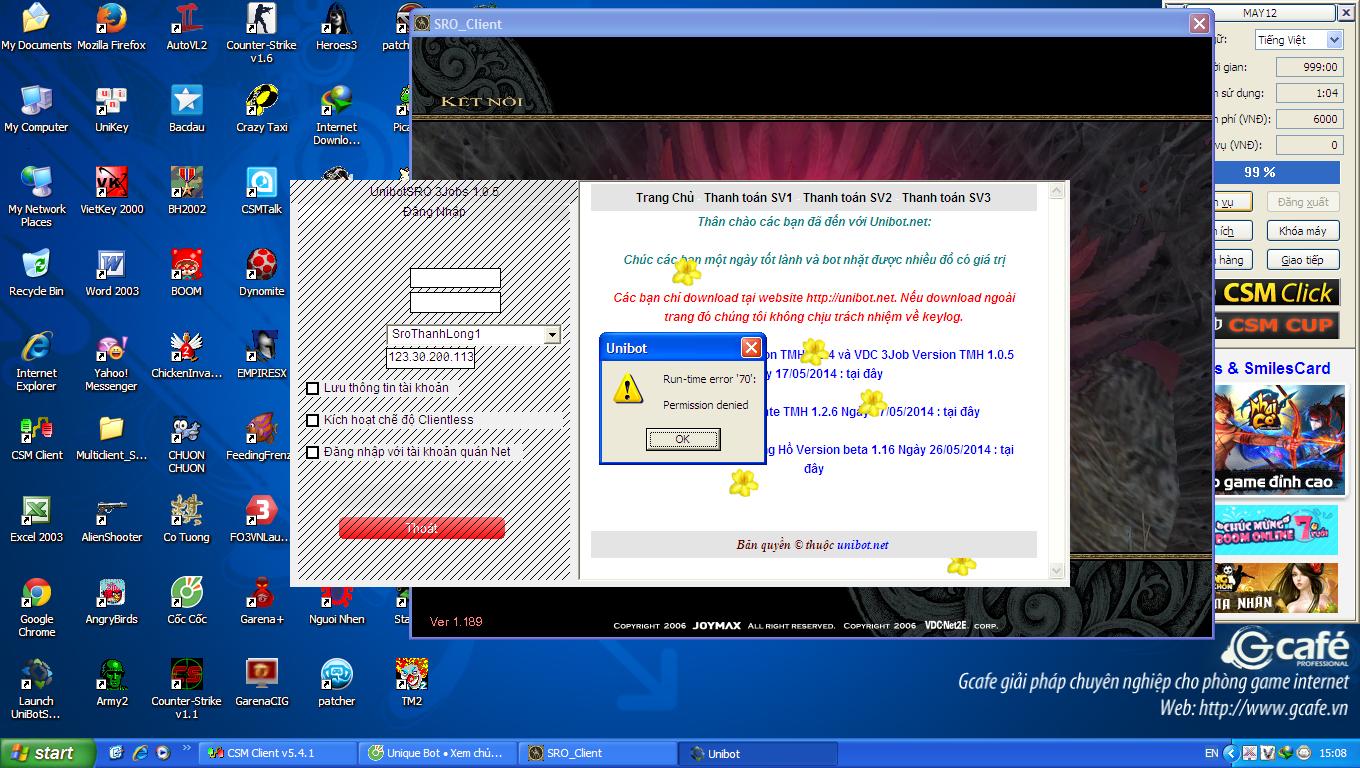Expand hidden tray icons with the tray arrow
The image size is (1360, 768).
1230,753
